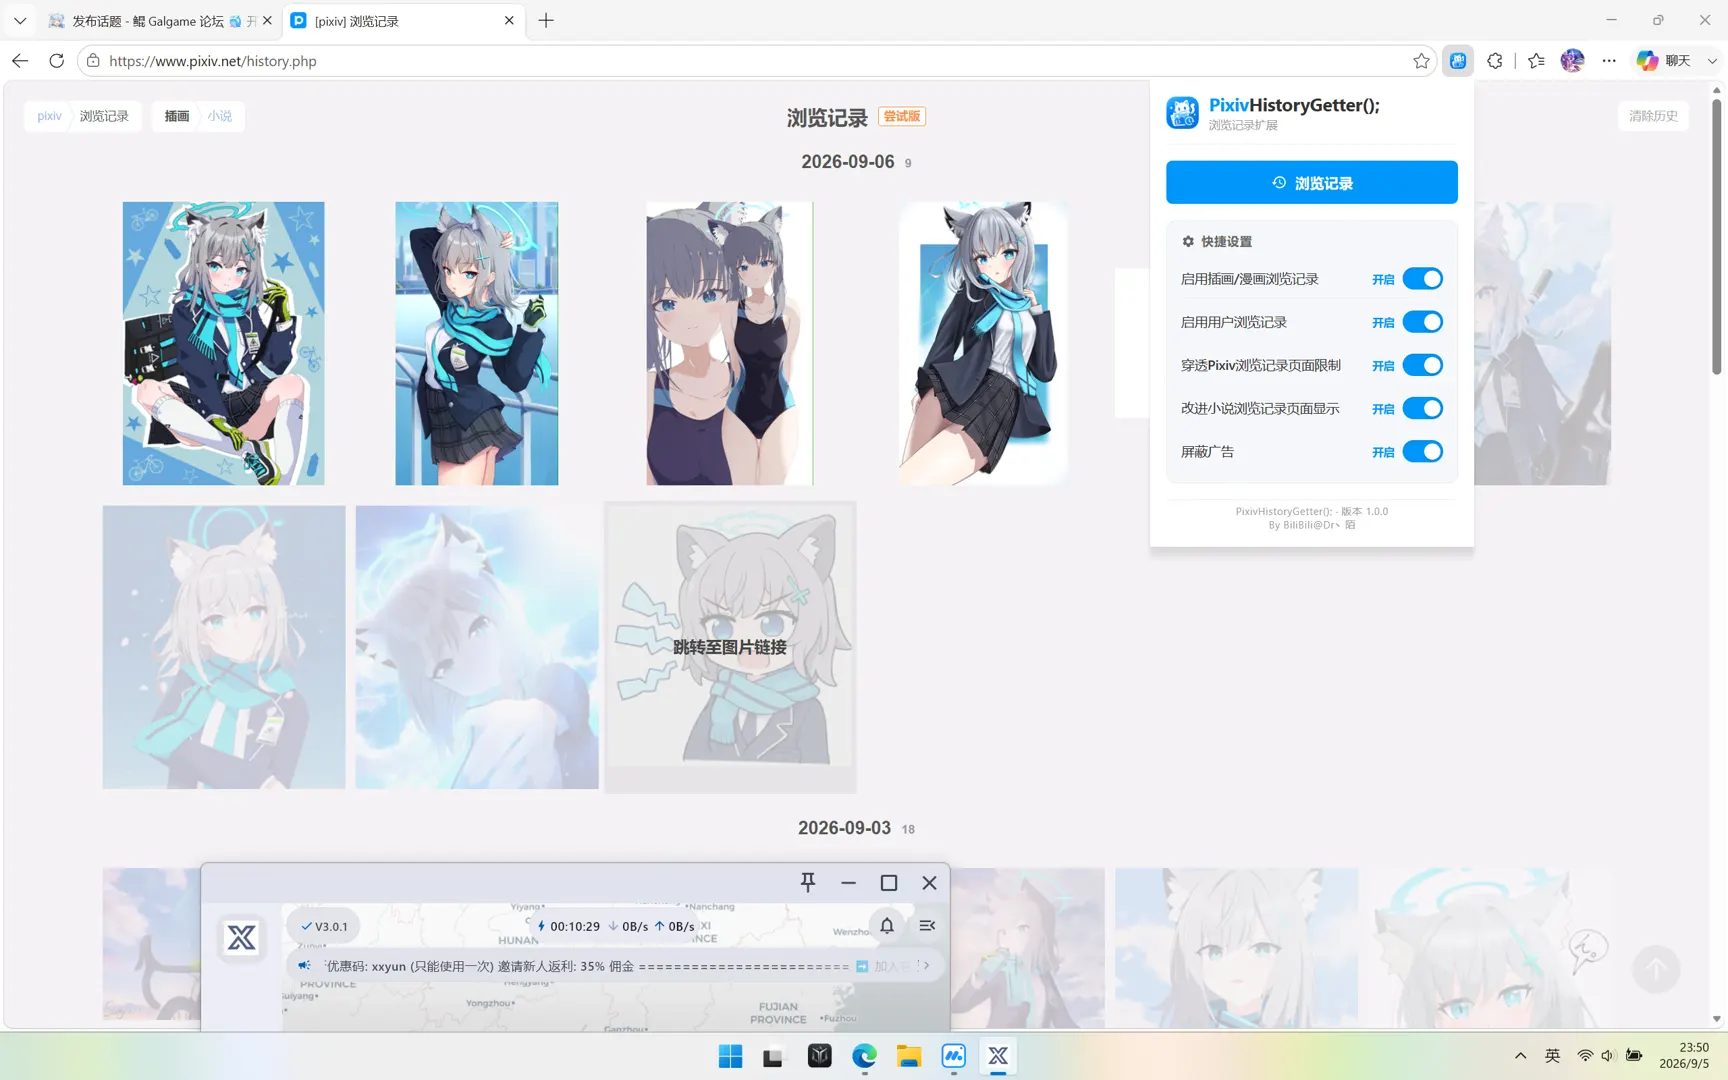Click the 跳转至图片链接 overlay
Image resolution: width=1728 pixels, height=1080 pixels.
pyautogui.click(x=730, y=647)
